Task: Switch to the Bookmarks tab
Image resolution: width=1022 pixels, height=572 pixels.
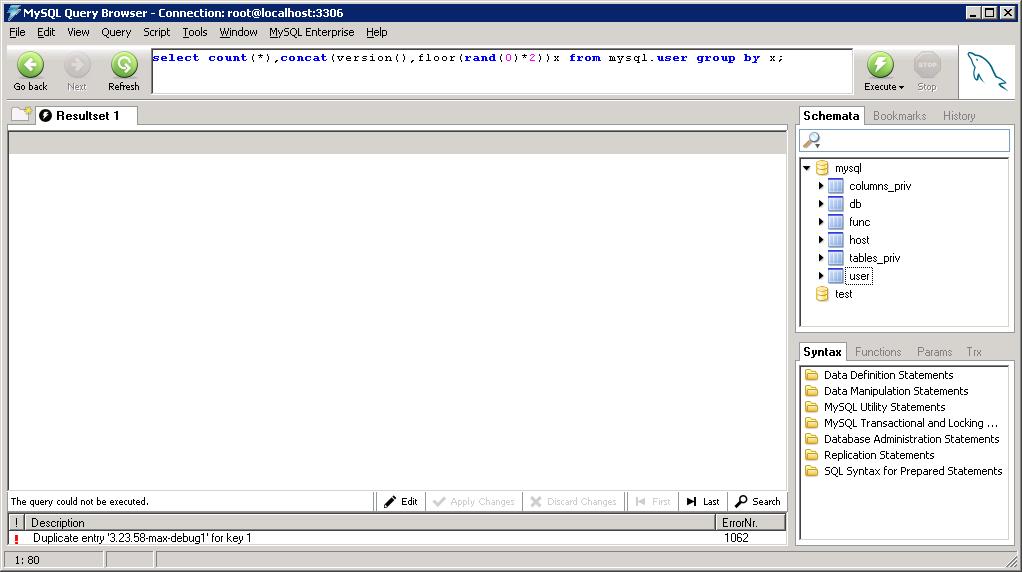Action: pos(899,116)
